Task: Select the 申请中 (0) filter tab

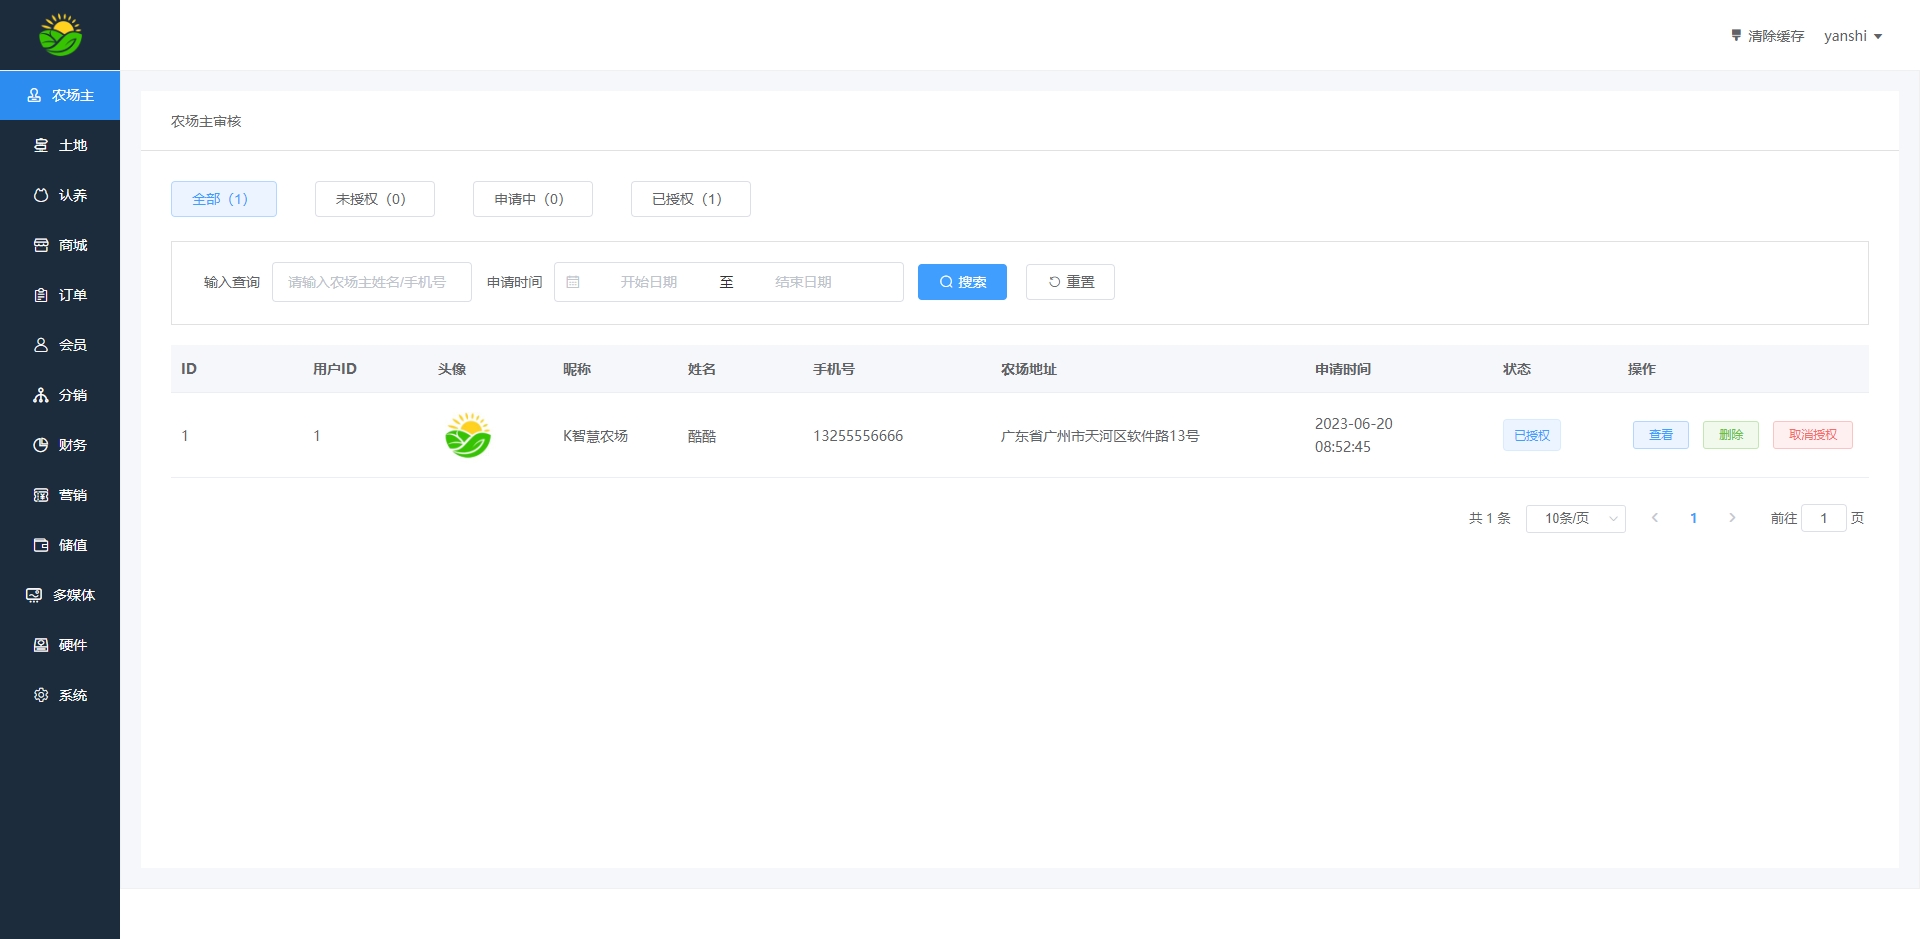Action: tap(532, 199)
